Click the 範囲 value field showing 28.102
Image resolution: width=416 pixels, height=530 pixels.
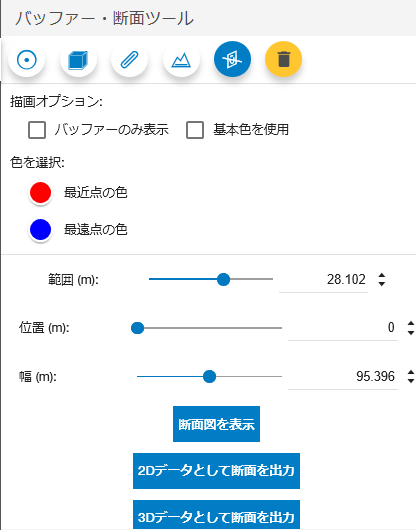point(323,280)
